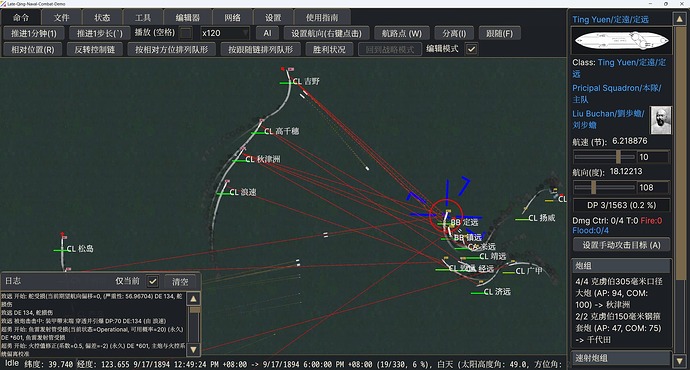
Task: Click the 推进1分钟(1) button
Action: 34,33
